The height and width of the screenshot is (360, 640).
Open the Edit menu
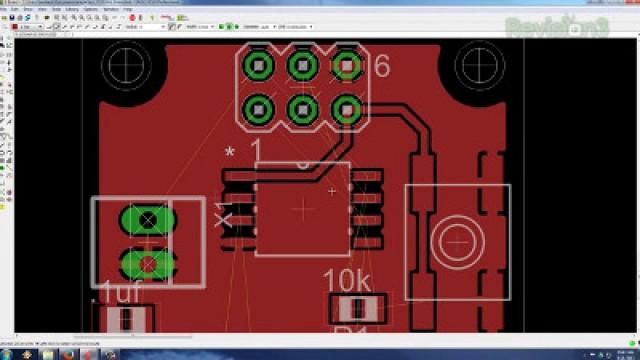coord(15,9)
